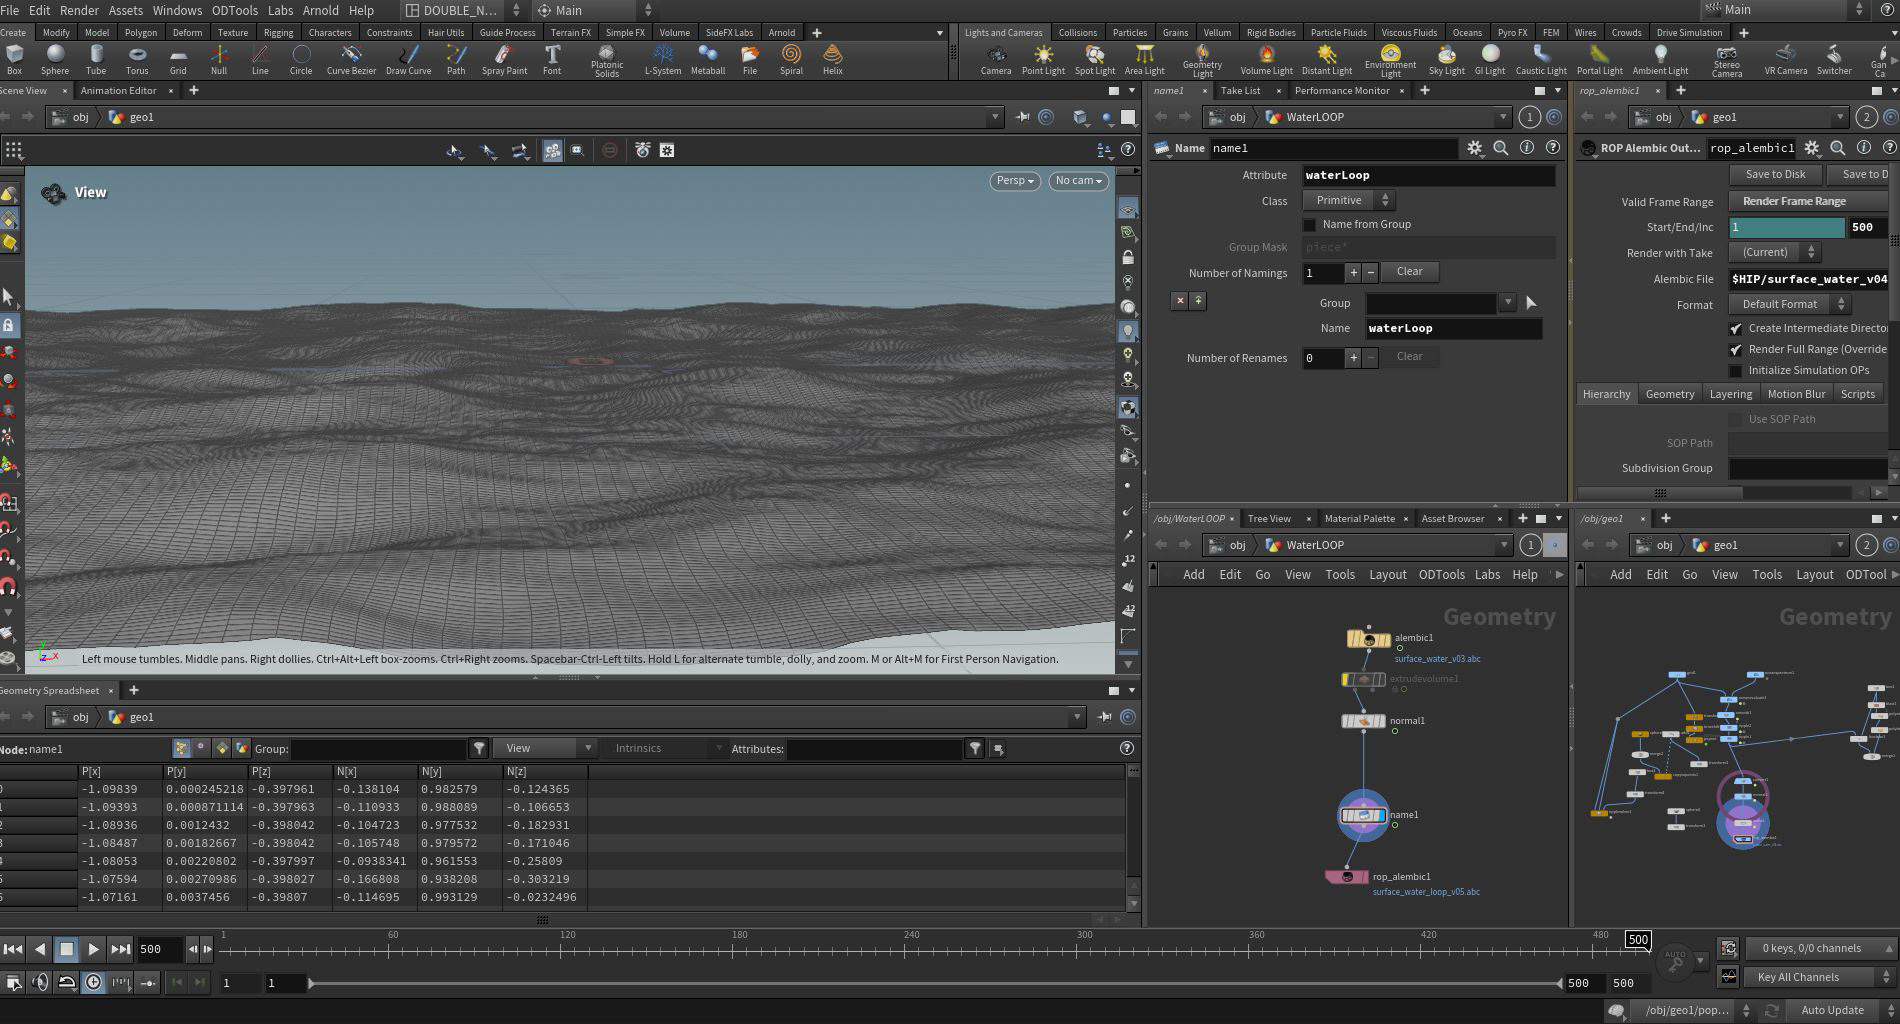The image size is (1900, 1024).
Task: Open the L-System shelf tool
Action: (x=662, y=58)
